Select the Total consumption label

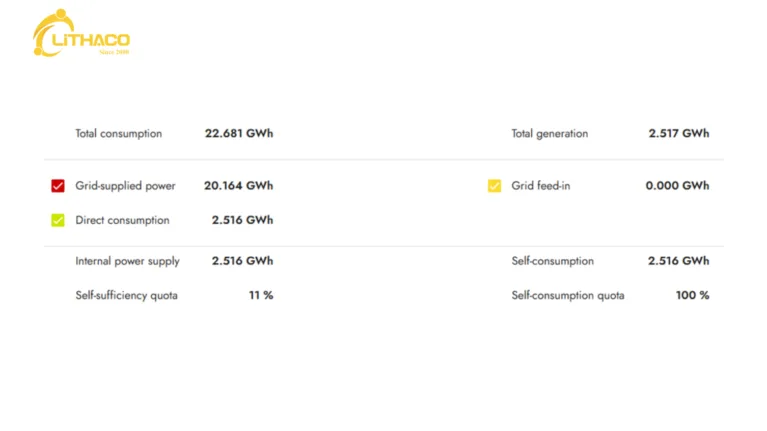click(x=118, y=134)
